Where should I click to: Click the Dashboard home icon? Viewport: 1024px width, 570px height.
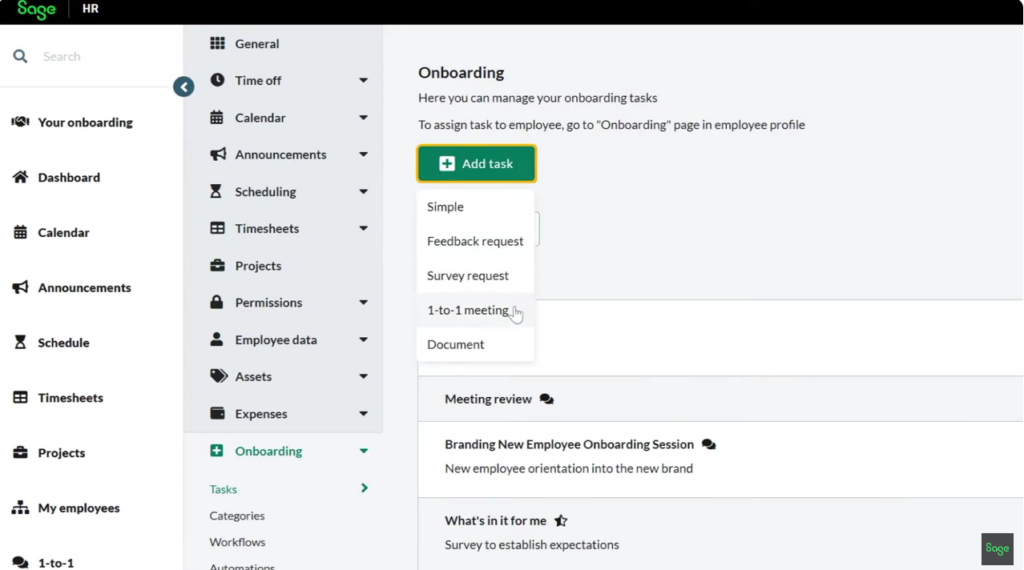coord(20,177)
